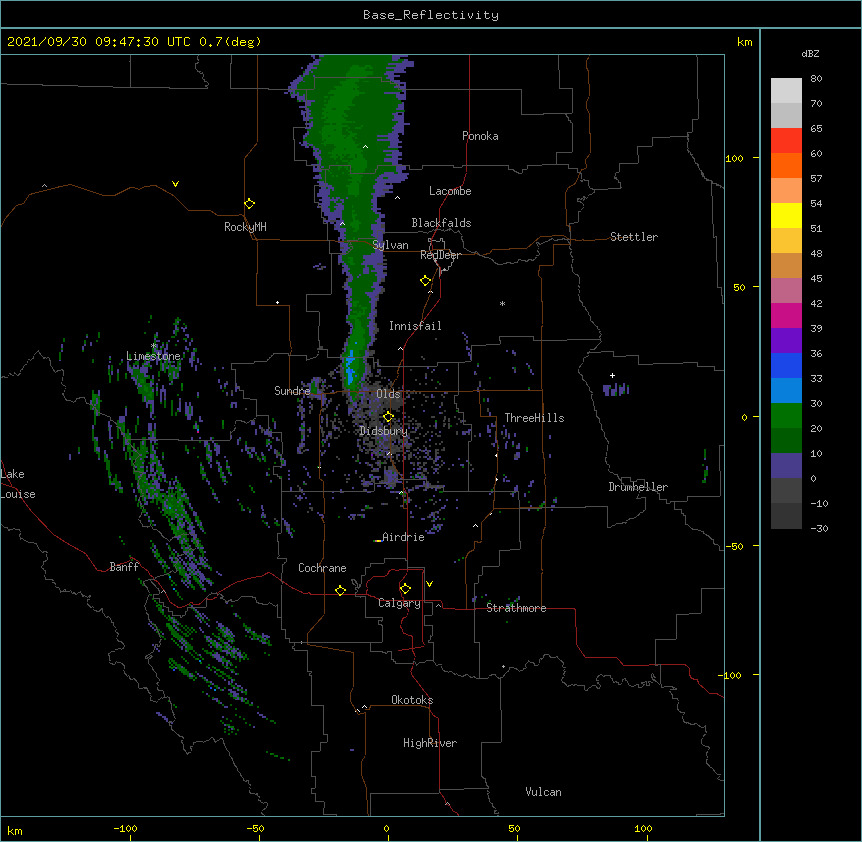Click the Limestone label
Viewport: 862px width, 842px height.
(x=153, y=356)
